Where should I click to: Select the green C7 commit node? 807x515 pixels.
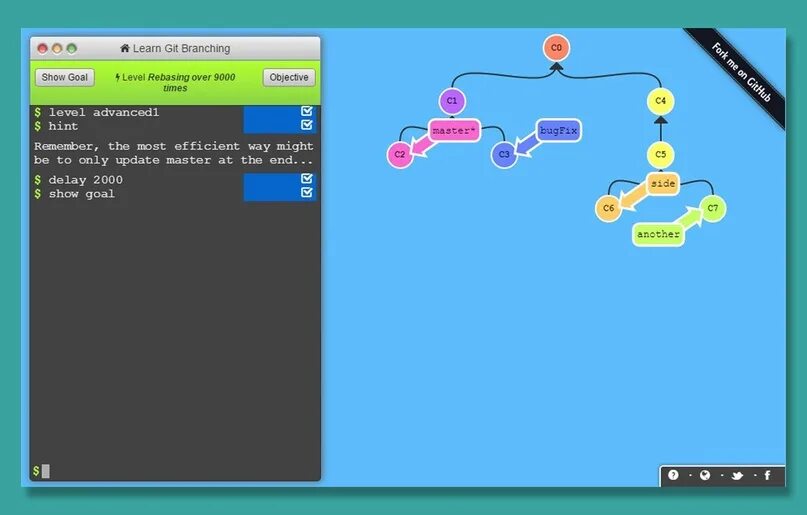coord(712,208)
